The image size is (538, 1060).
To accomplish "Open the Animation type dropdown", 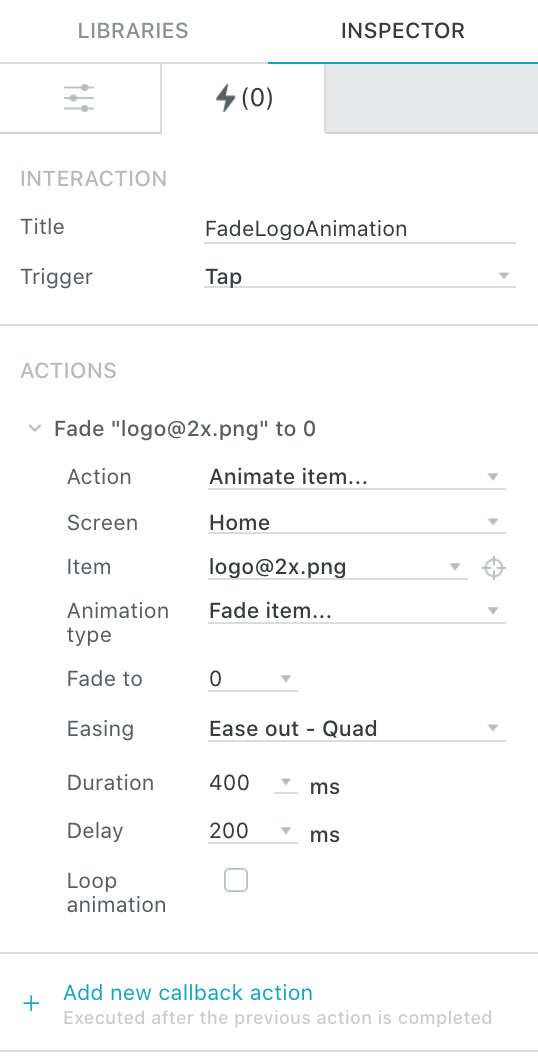I will tap(356, 611).
